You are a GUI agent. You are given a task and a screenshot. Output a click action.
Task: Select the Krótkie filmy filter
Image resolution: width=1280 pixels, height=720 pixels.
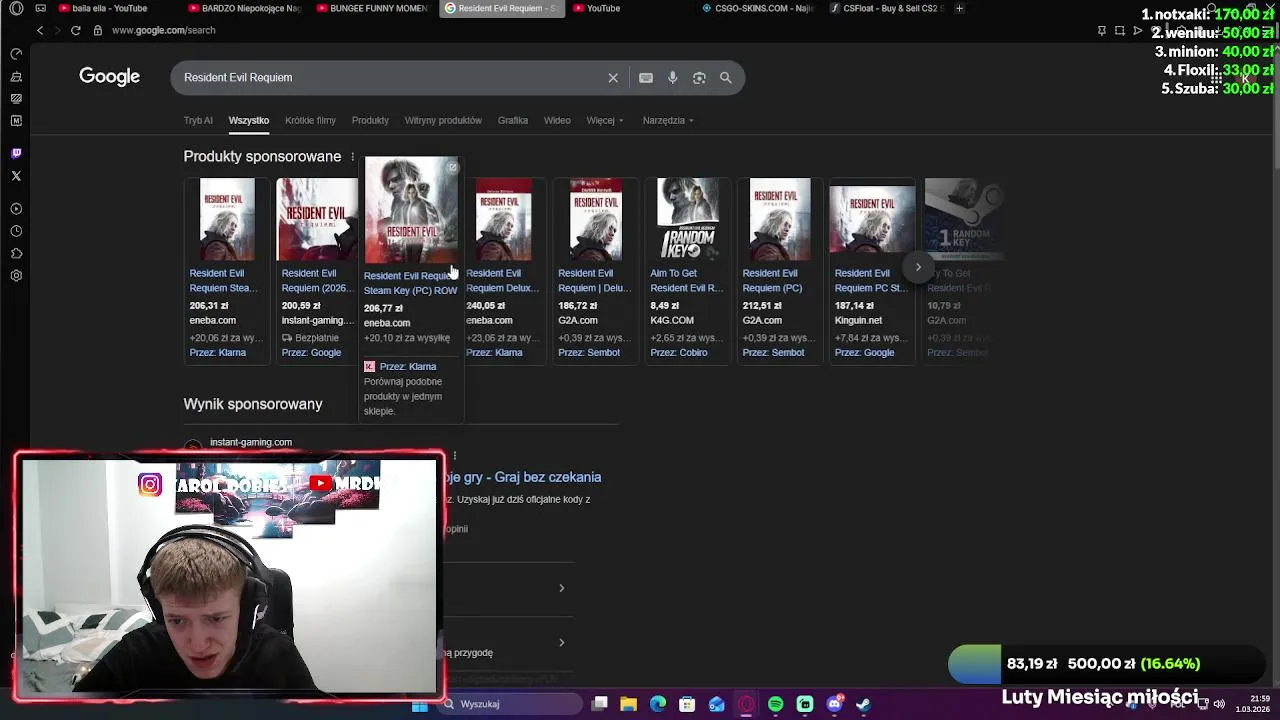310,120
